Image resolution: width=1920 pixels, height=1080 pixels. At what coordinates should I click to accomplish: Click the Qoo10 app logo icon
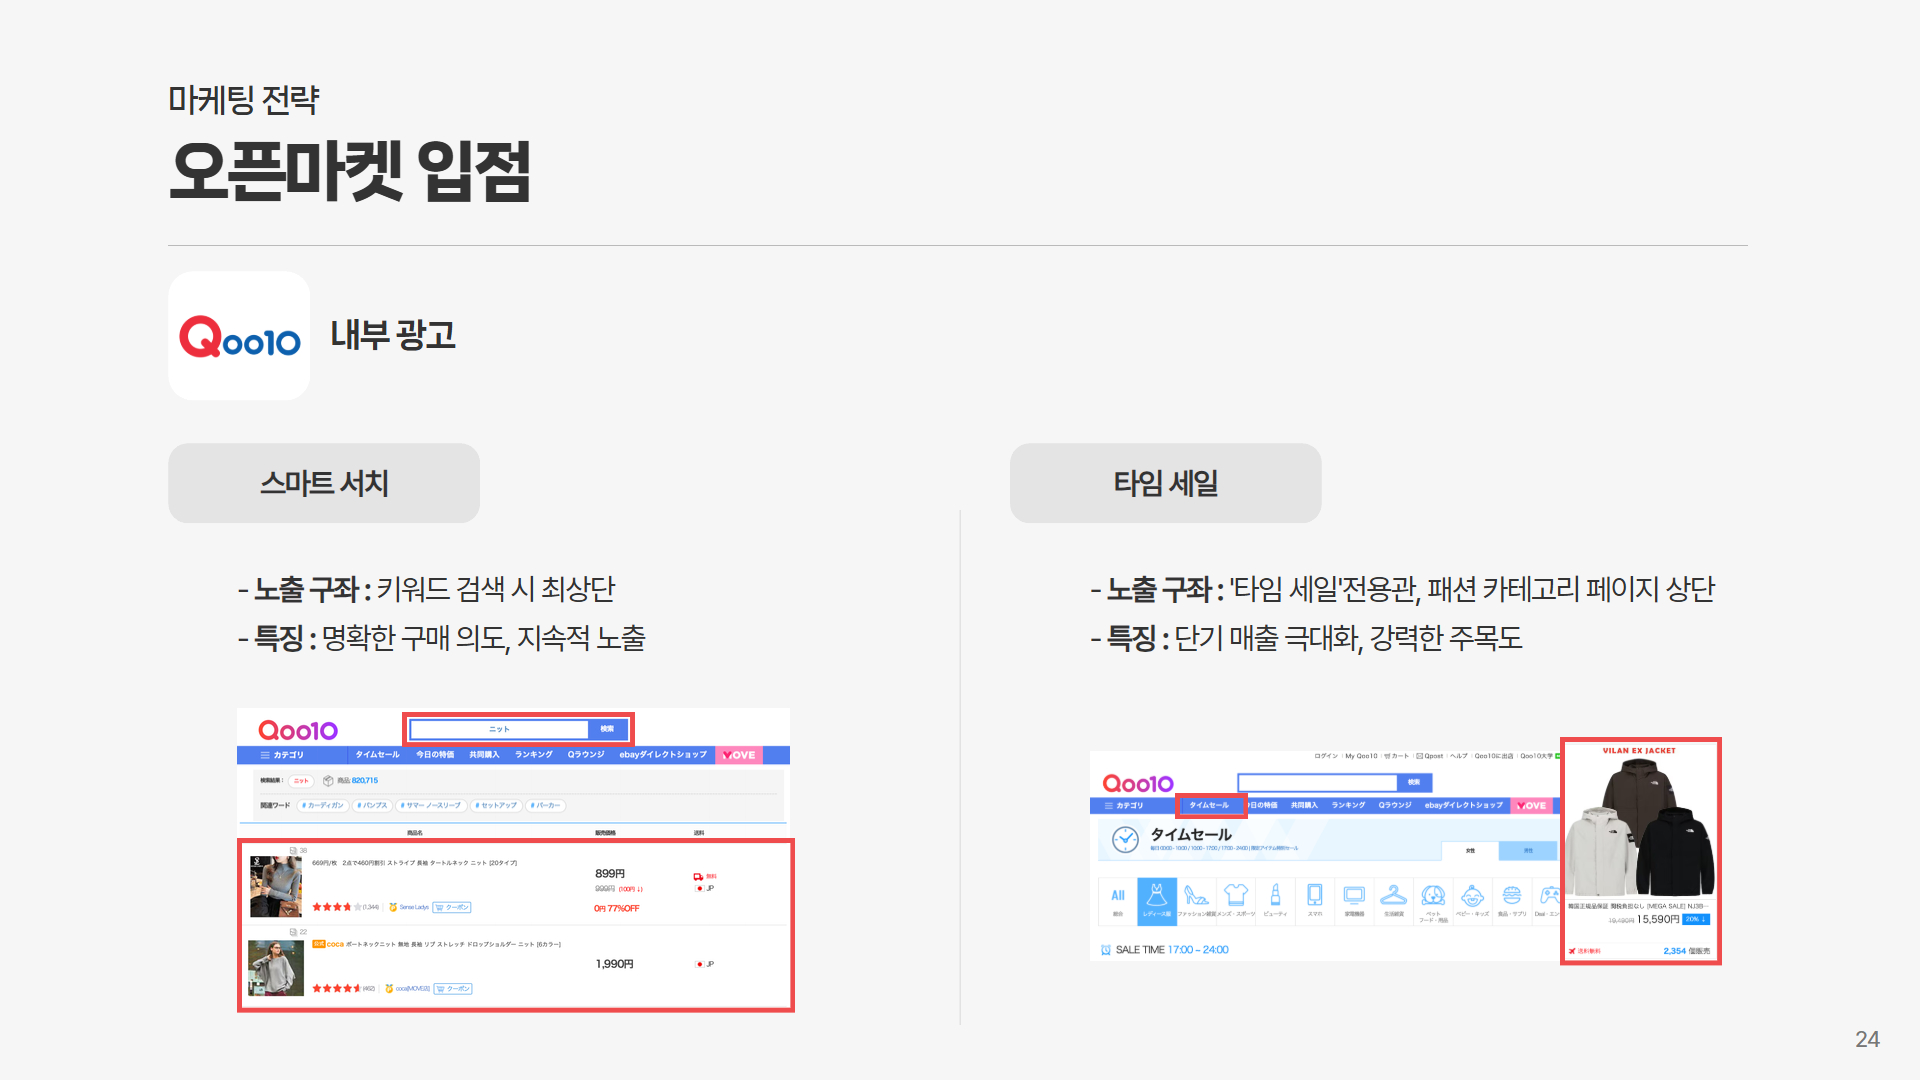click(x=239, y=336)
